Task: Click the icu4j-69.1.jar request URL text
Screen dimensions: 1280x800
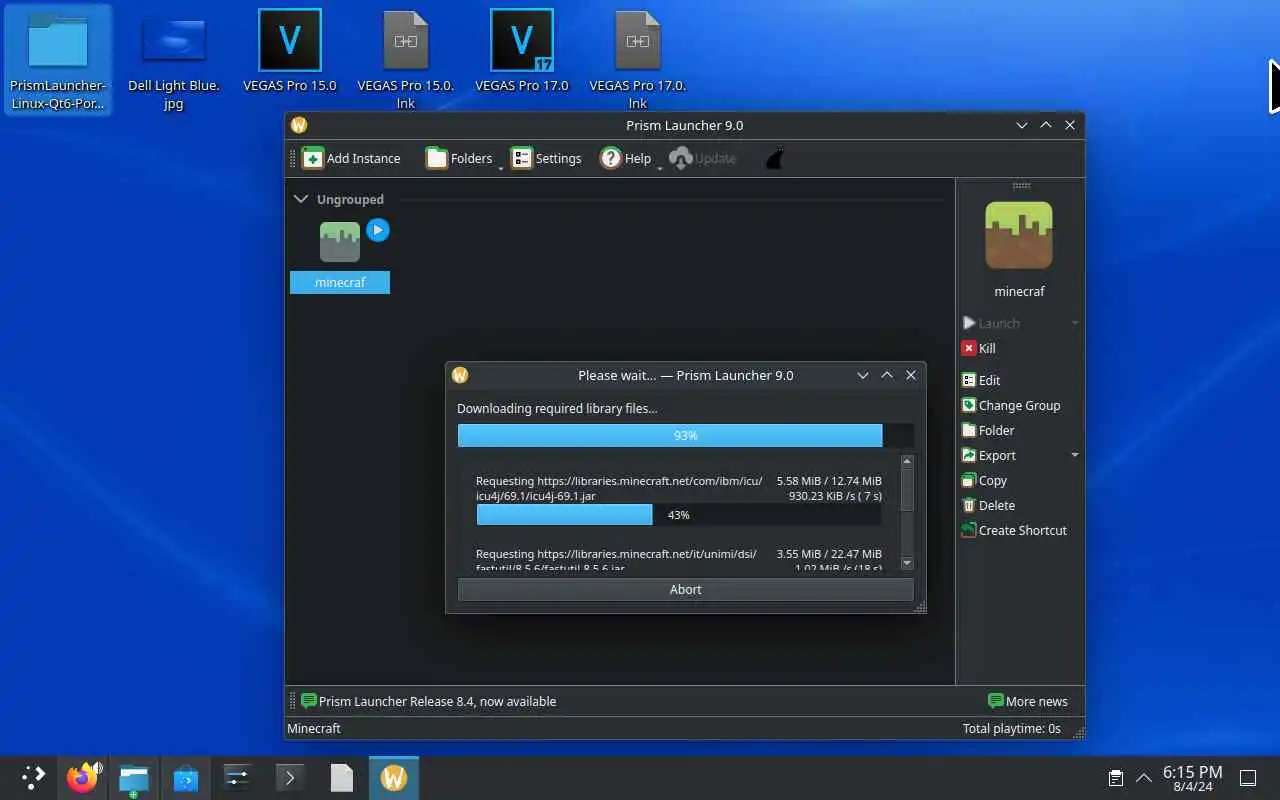Action: 619,488
